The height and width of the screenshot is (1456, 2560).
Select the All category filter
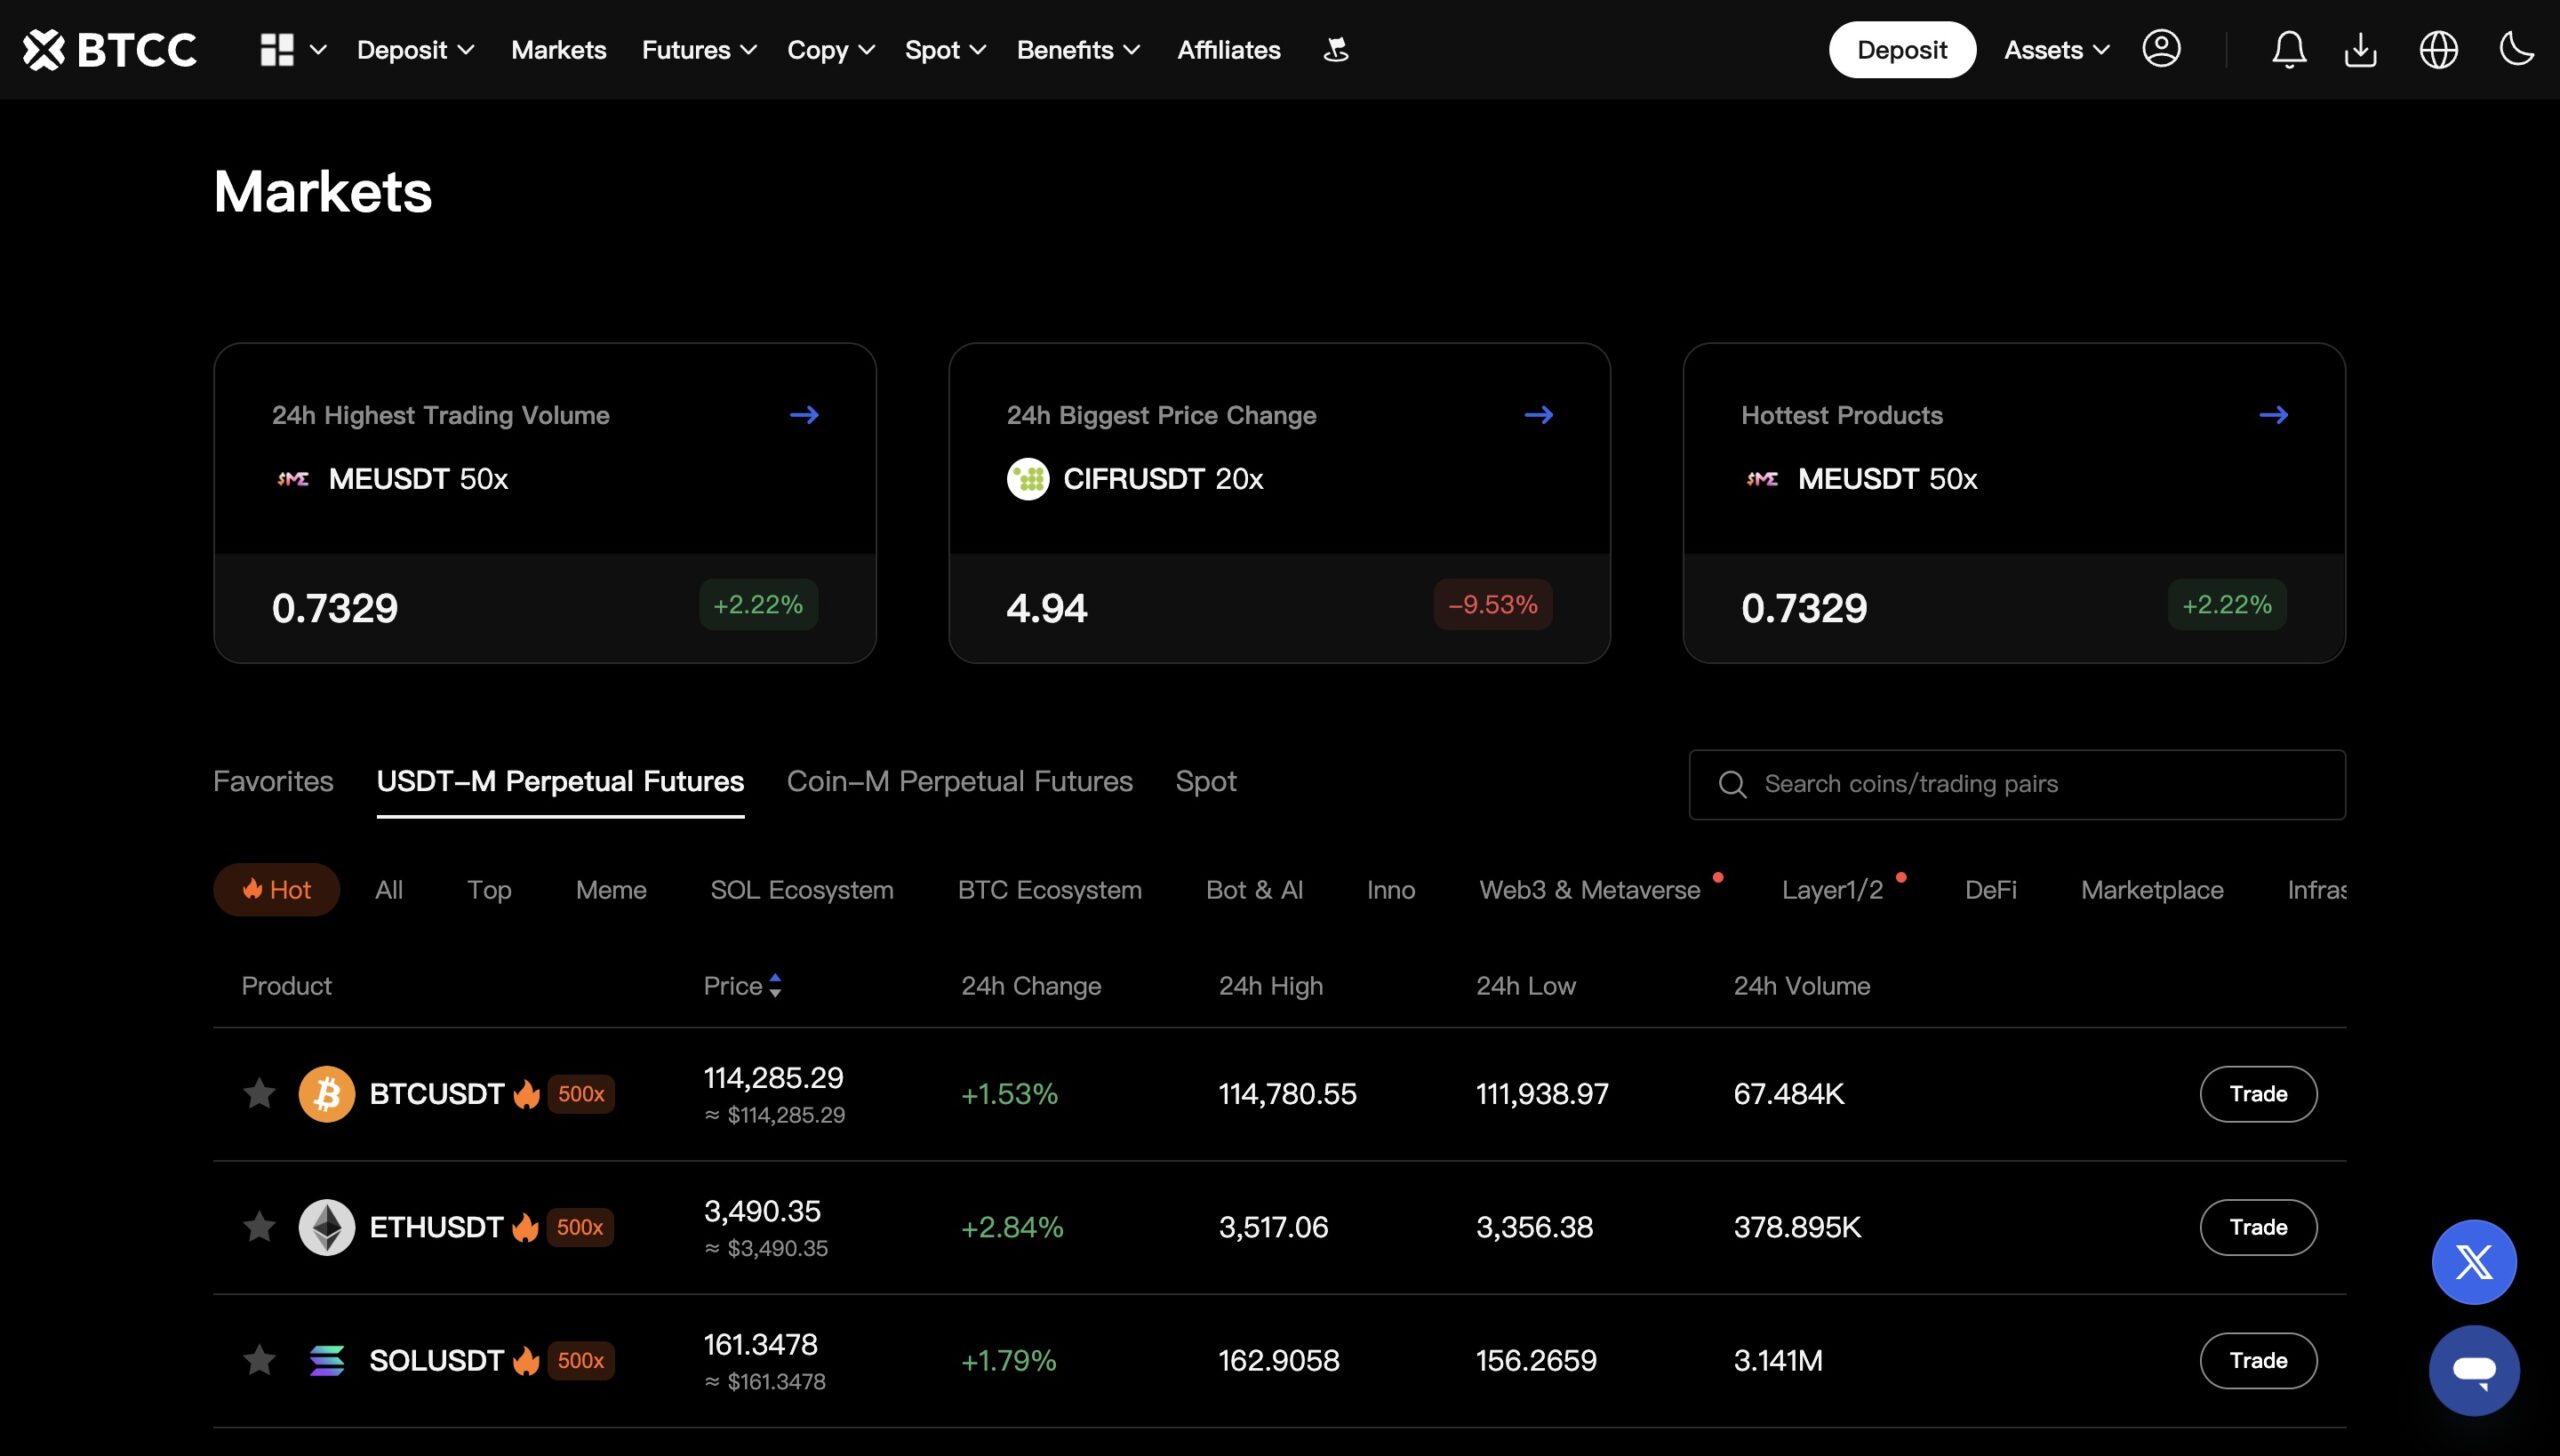(x=389, y=890)
